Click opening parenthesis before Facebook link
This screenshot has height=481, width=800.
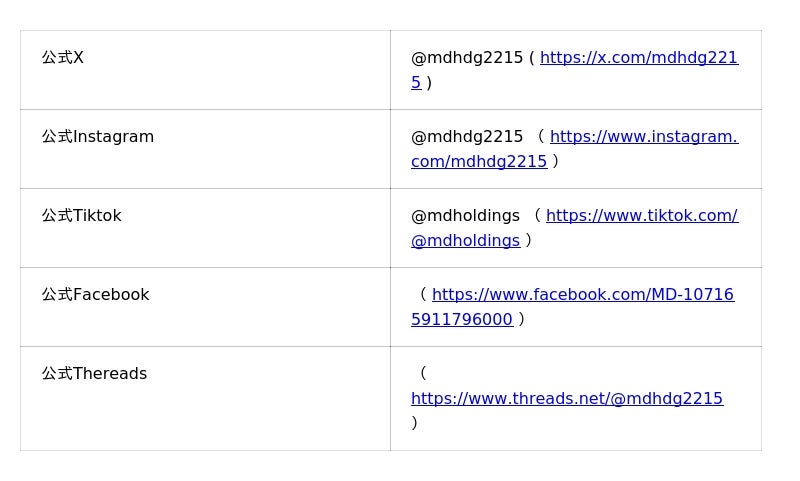[423, 295]
